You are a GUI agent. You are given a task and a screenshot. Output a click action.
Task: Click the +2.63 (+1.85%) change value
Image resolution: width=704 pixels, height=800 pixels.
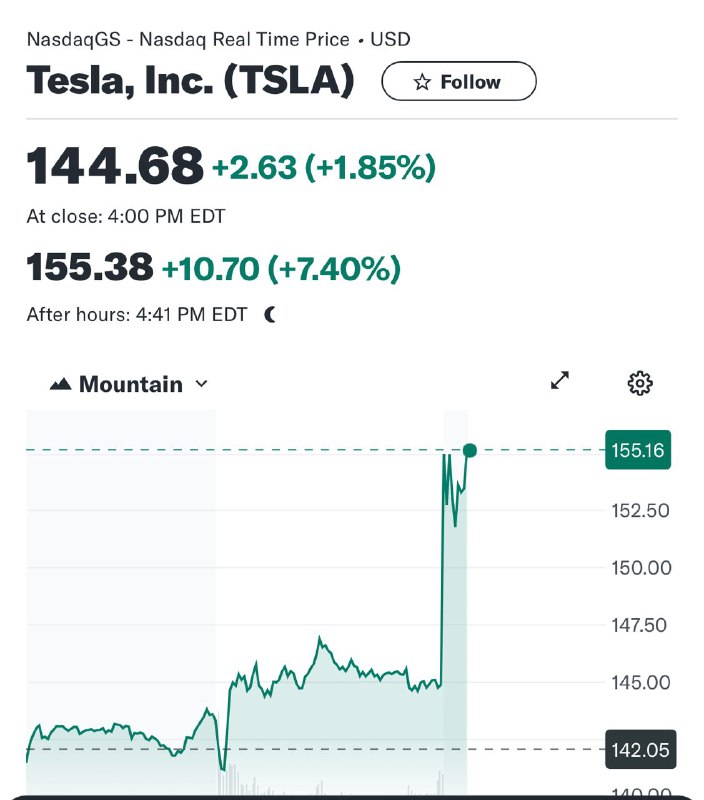point(323,167)
